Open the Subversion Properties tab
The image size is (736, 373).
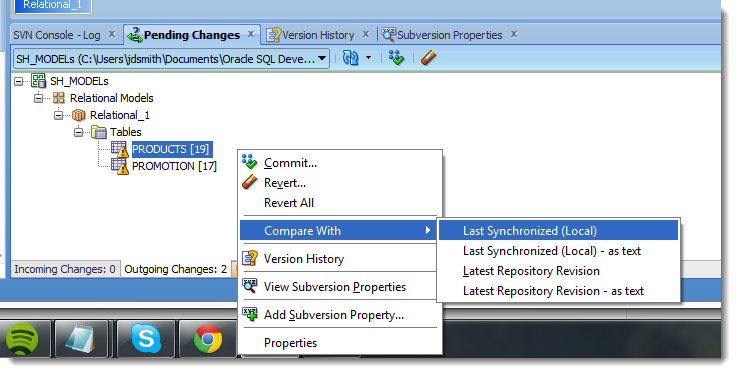[x=449, y=35]
